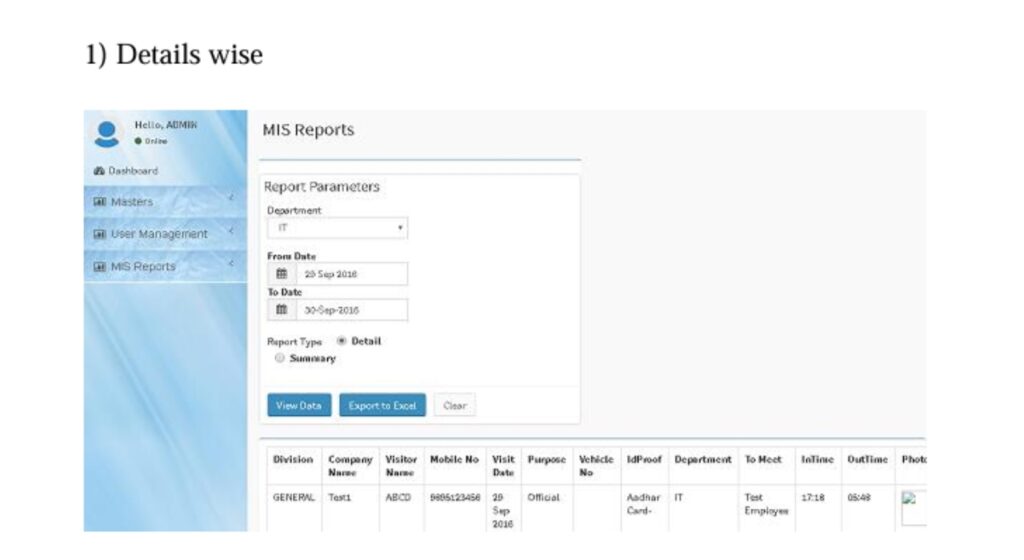This screenshot has height=560, width=1024.
Task: Open the From Date calendar icon
Action: pyautogui.click(x=282, y=274)
